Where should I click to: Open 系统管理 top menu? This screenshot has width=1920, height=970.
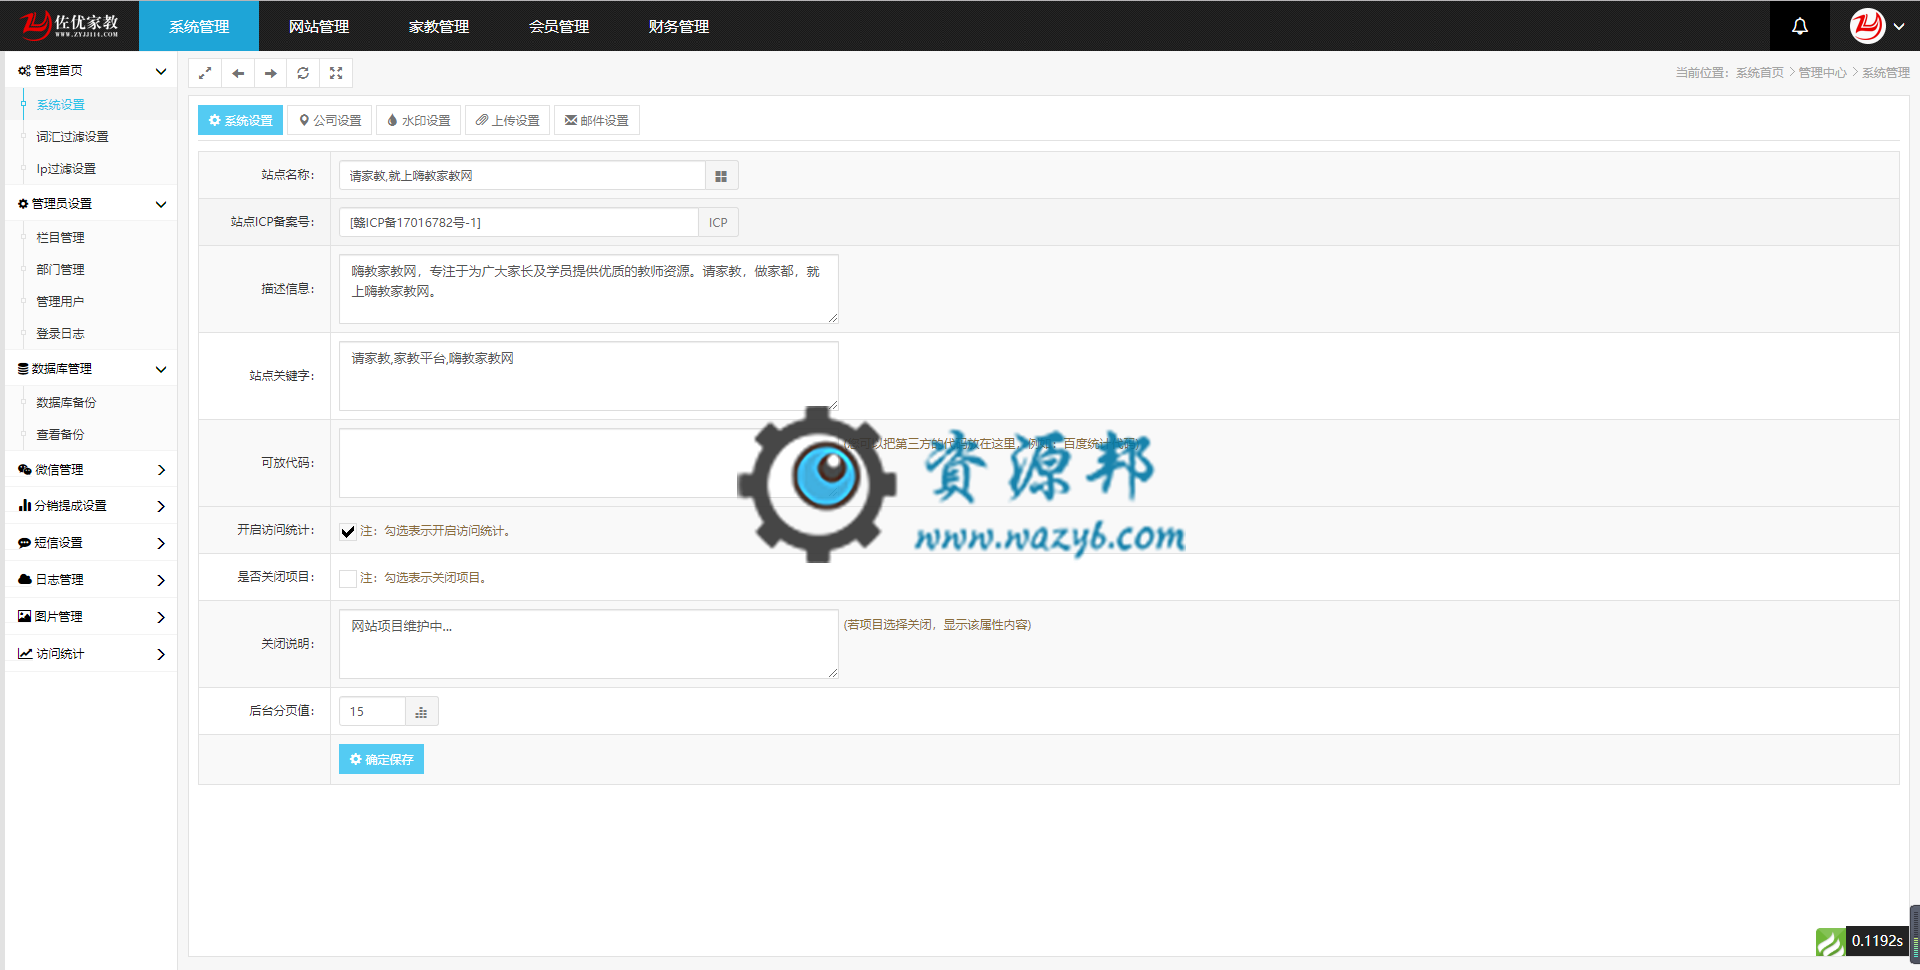click(199, 26)
